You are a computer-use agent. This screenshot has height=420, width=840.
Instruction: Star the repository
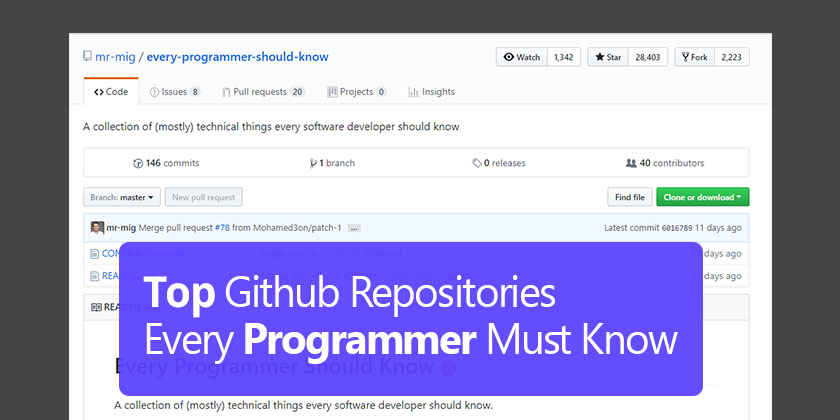point(608,57)
